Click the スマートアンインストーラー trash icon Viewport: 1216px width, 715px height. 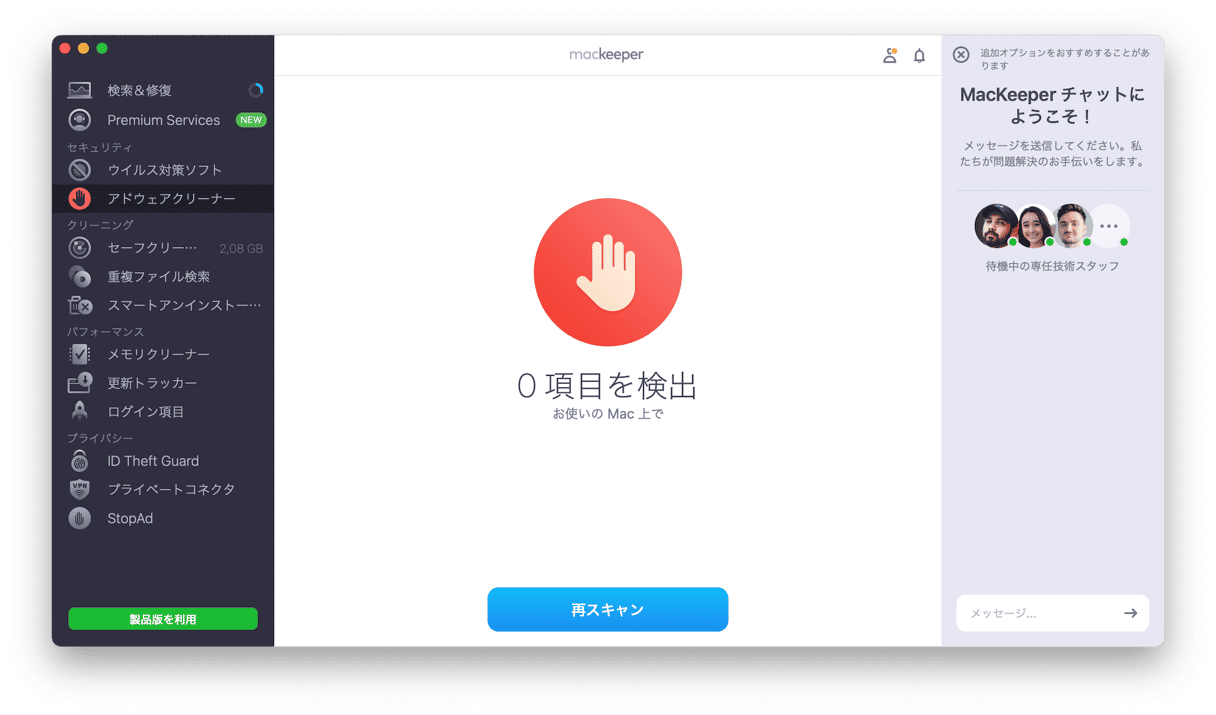80,305
